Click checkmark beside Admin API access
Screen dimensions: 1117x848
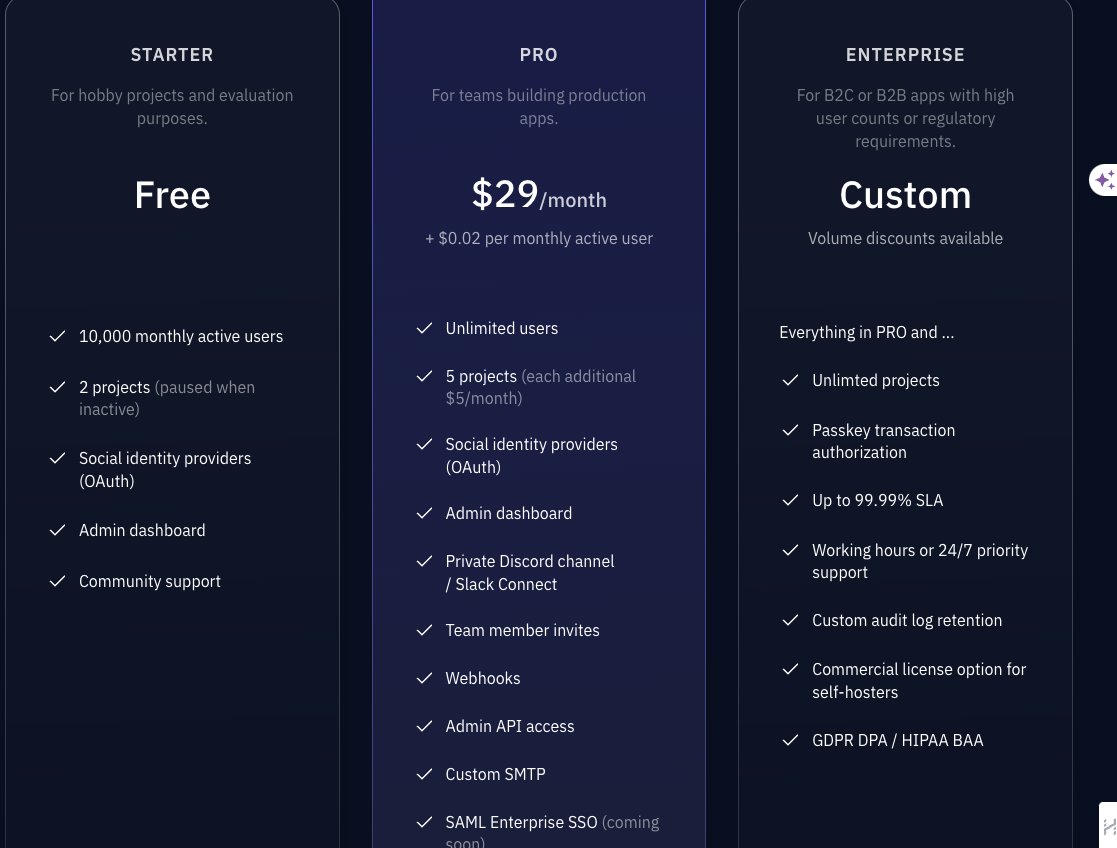point(424,726)
